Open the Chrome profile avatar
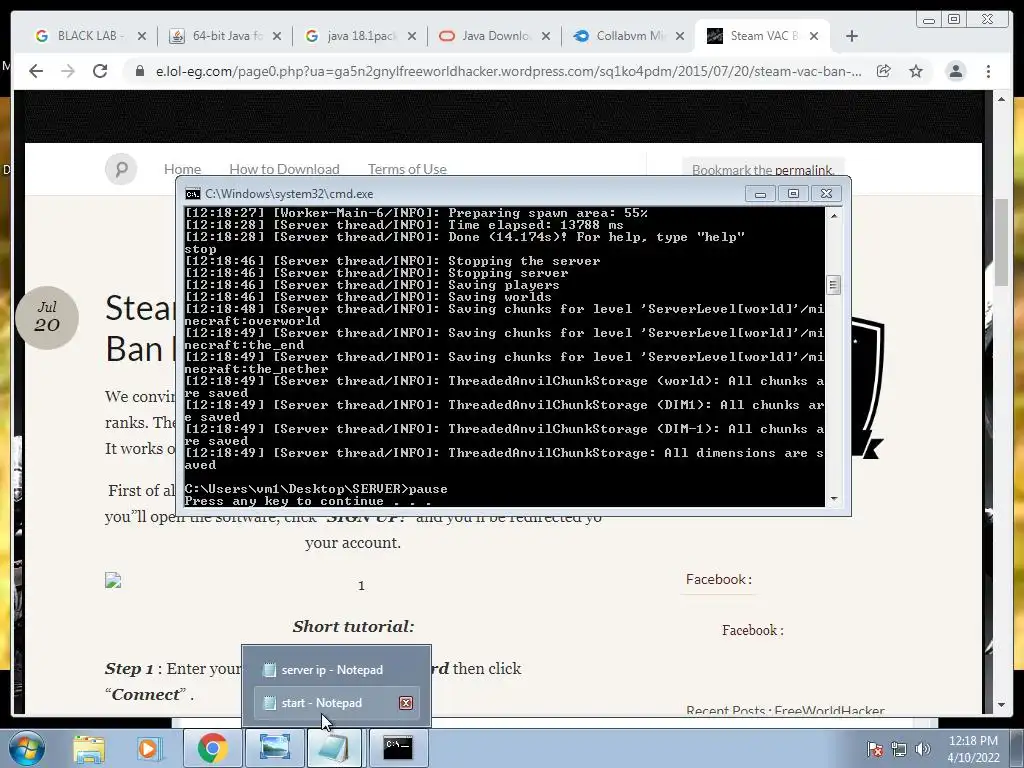 [x=955, y=71]
